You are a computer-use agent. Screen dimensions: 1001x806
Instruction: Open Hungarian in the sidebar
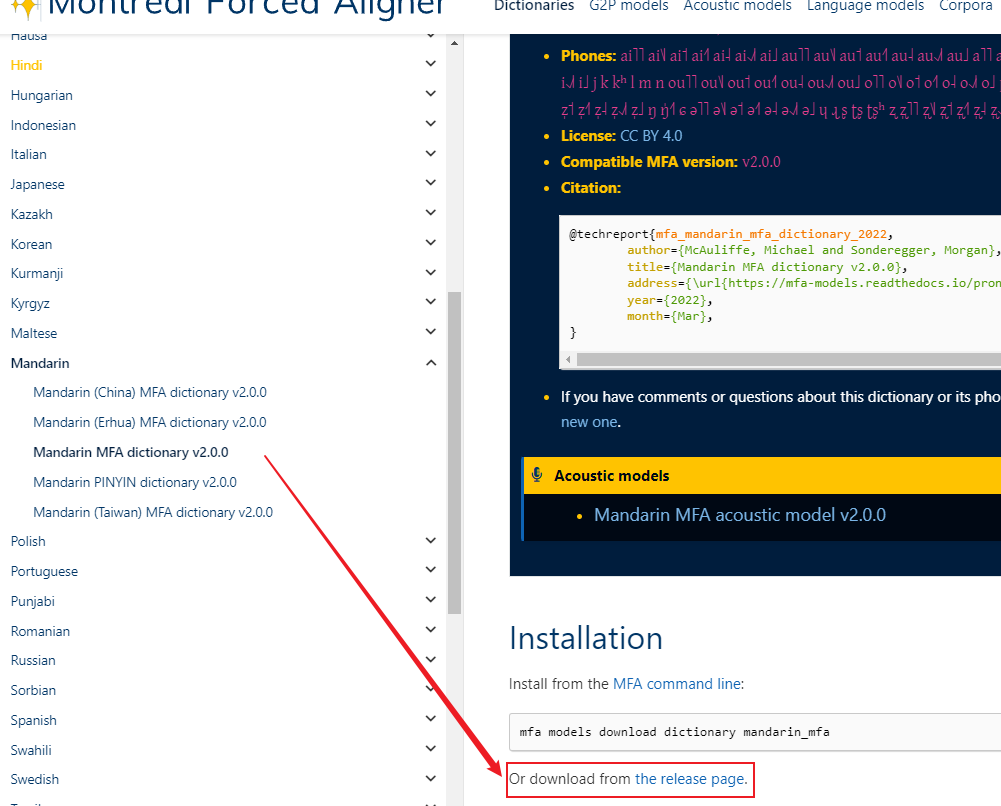[x=41, y=96]
